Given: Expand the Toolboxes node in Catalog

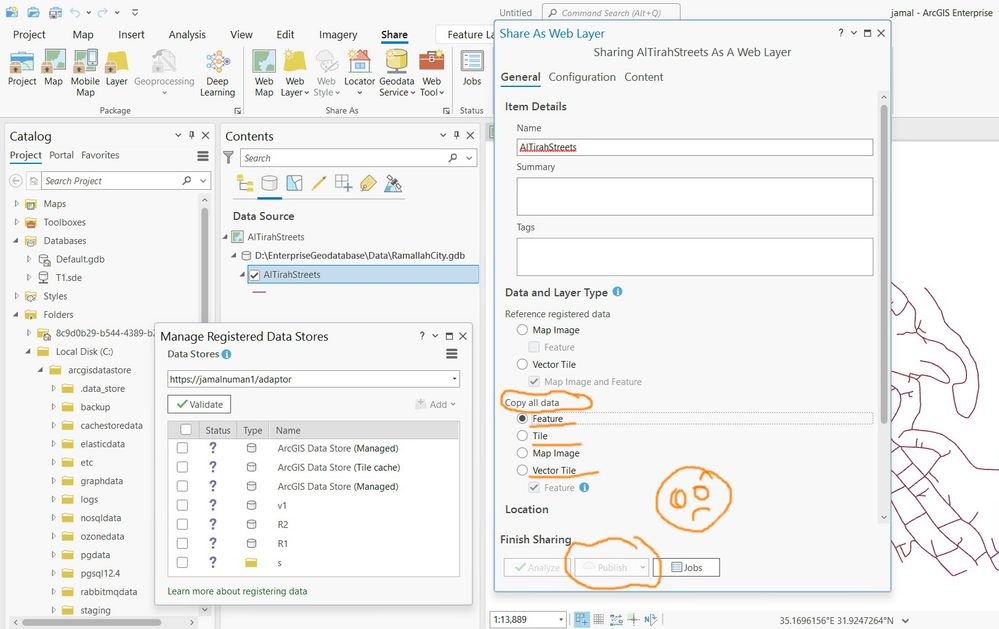Looking at the screenshot, I should (17, 222).
